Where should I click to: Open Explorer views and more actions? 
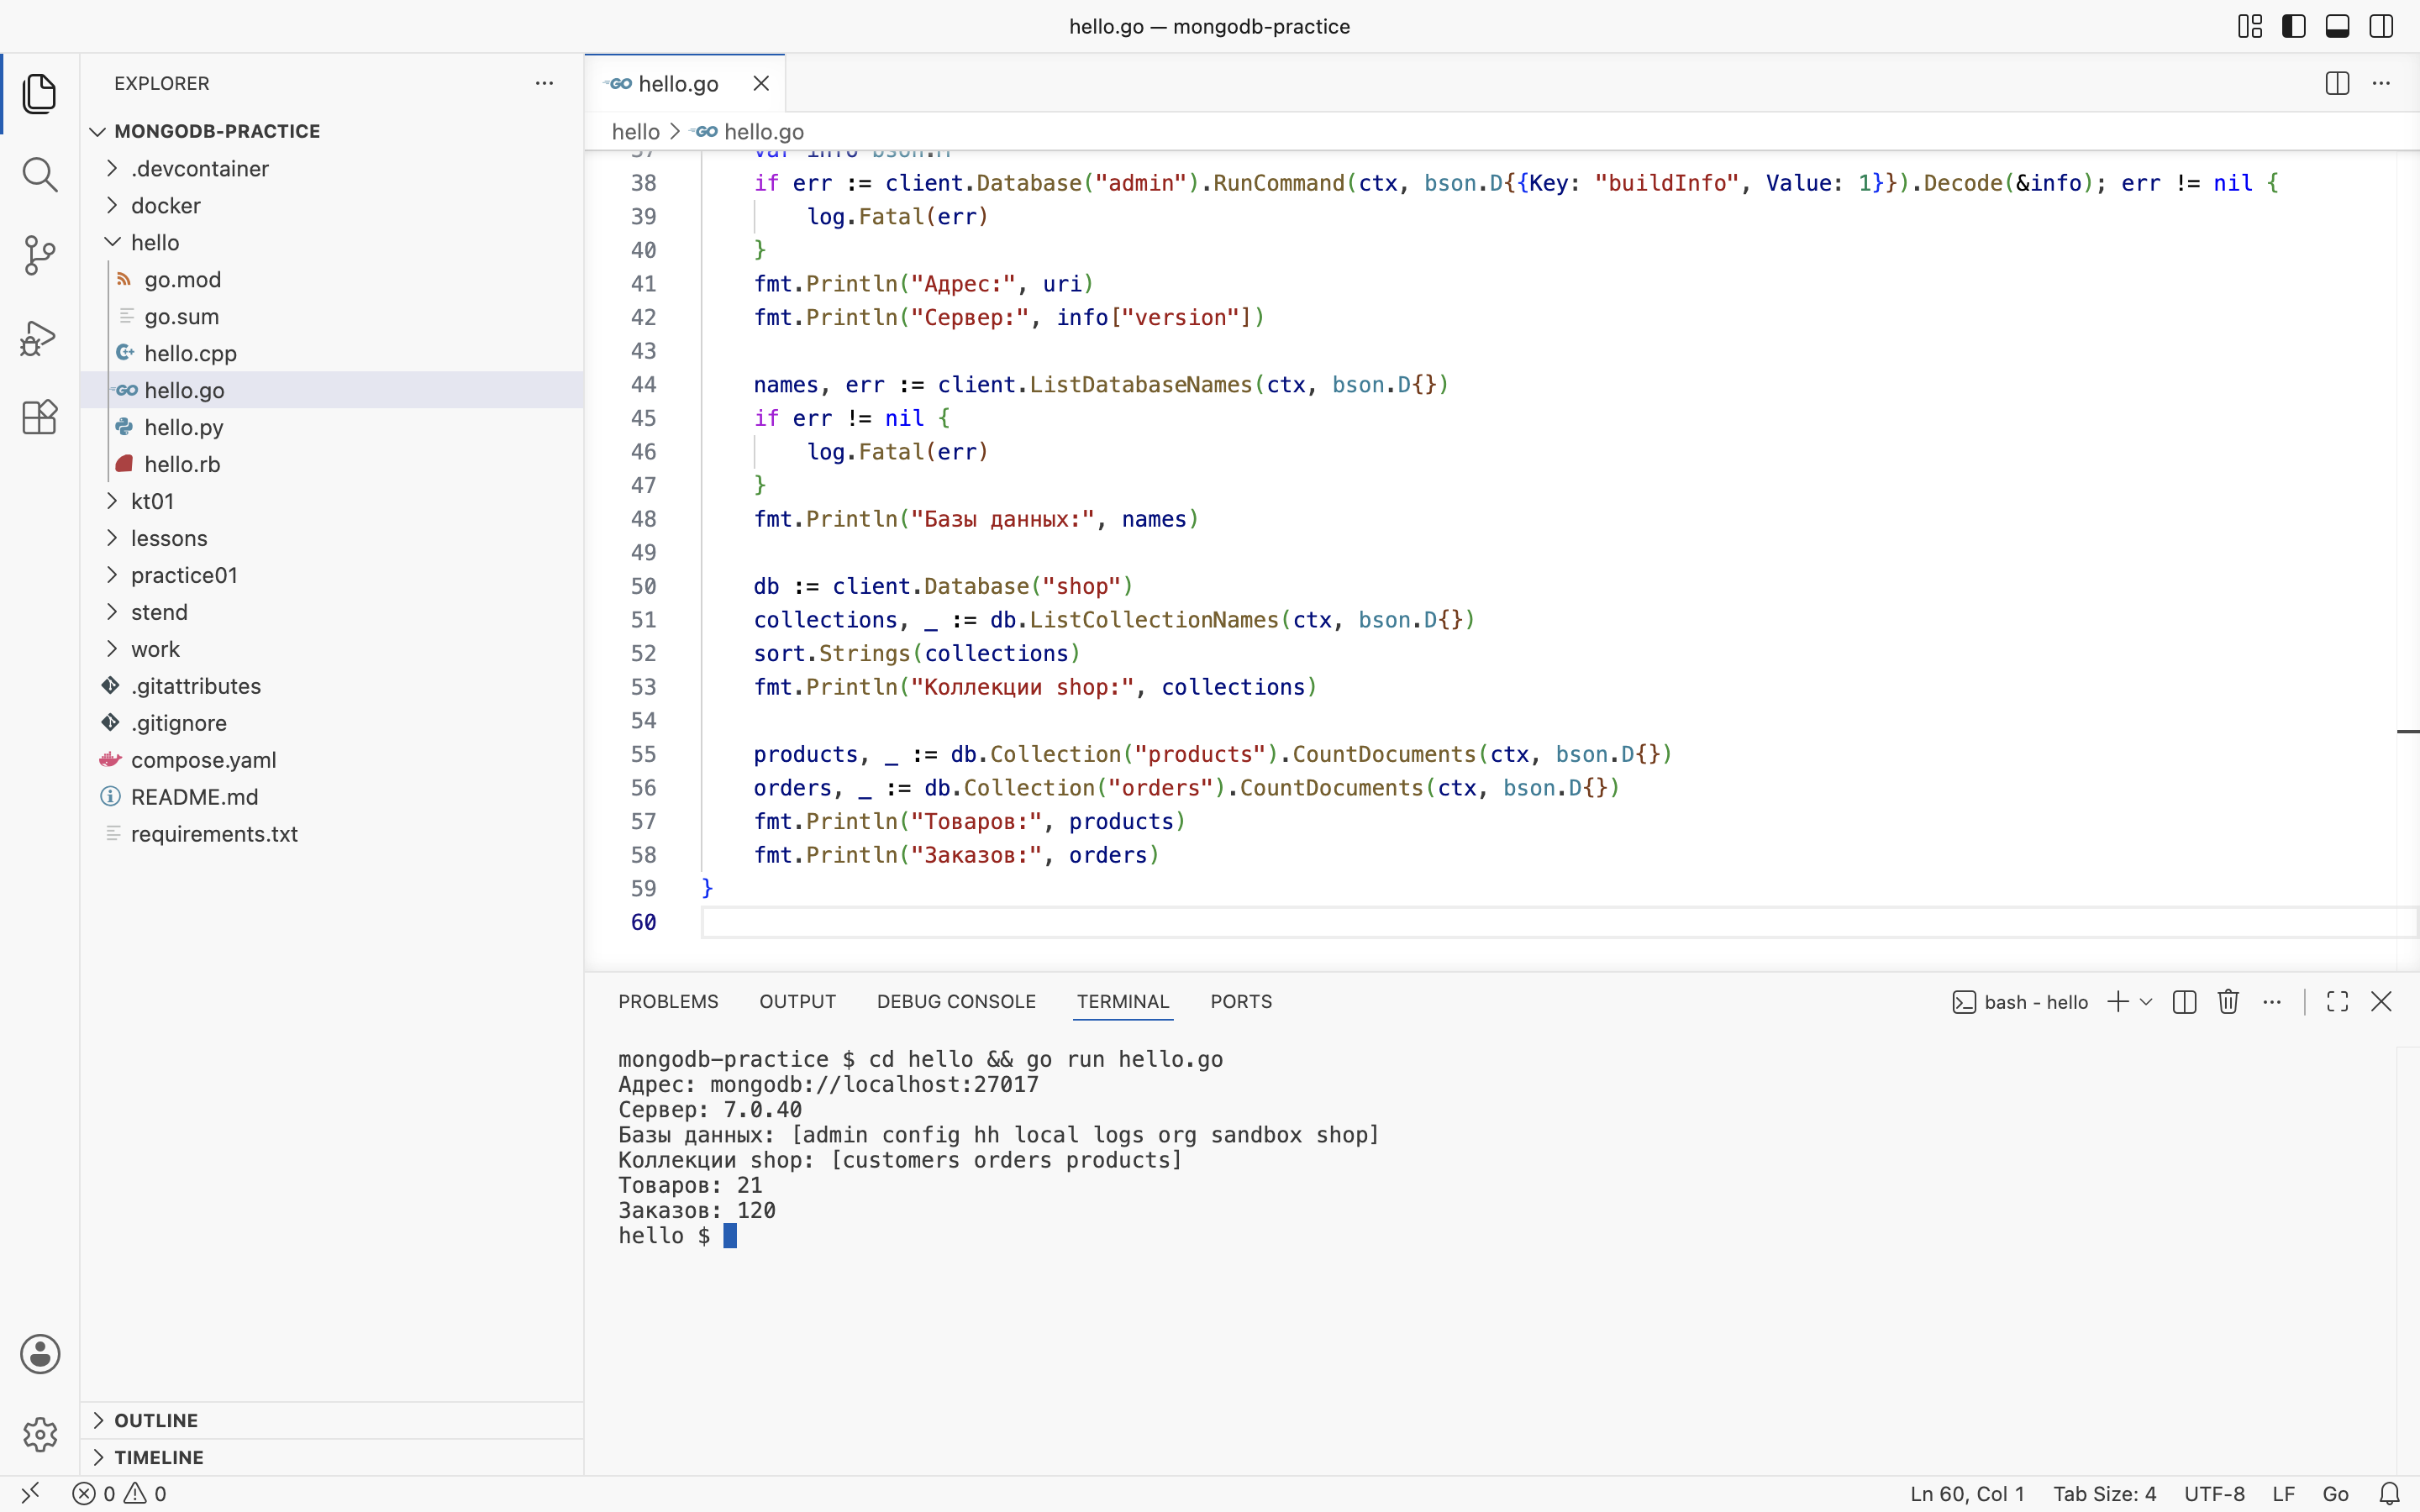(544, 83)
